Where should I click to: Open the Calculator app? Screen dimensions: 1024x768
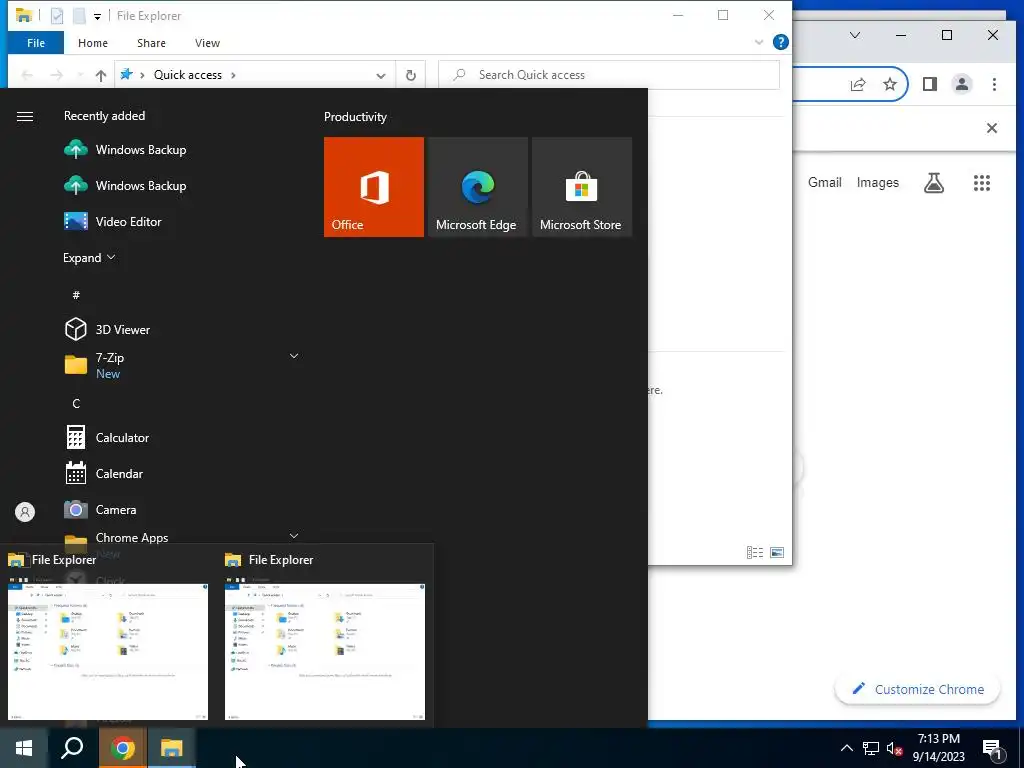tap(122, 438)
